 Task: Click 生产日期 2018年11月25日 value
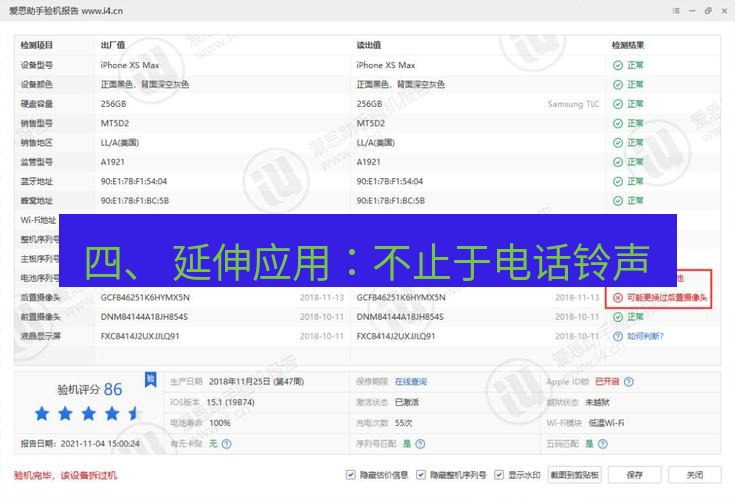(x=256, y=382)
